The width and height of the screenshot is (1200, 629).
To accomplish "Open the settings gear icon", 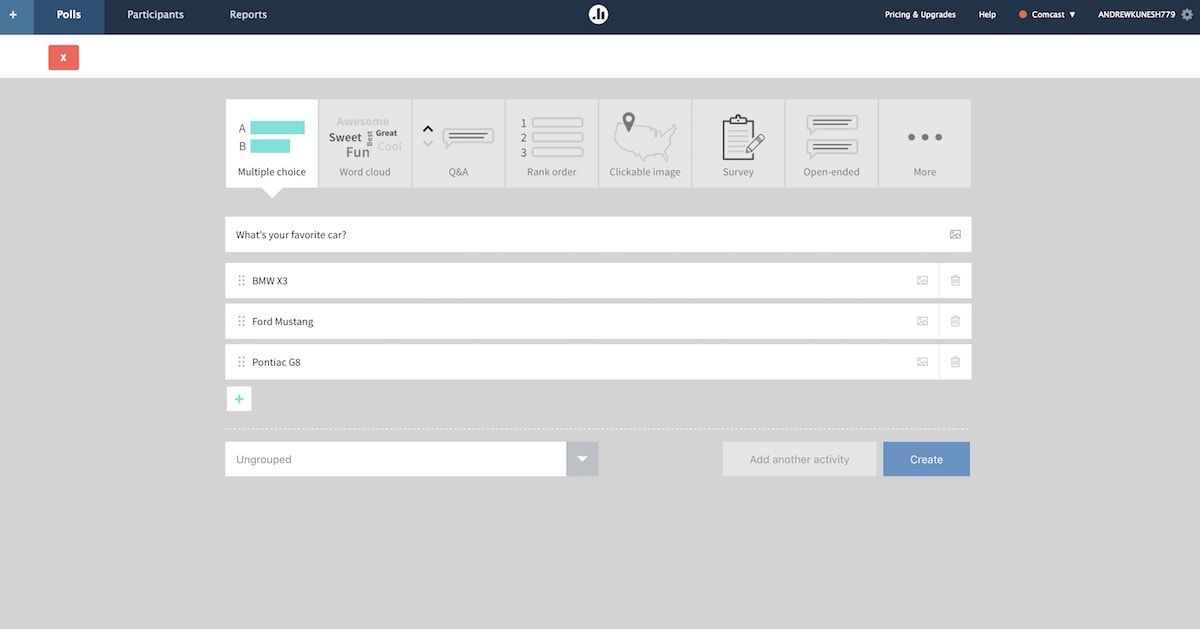I will click(1187, 15).
